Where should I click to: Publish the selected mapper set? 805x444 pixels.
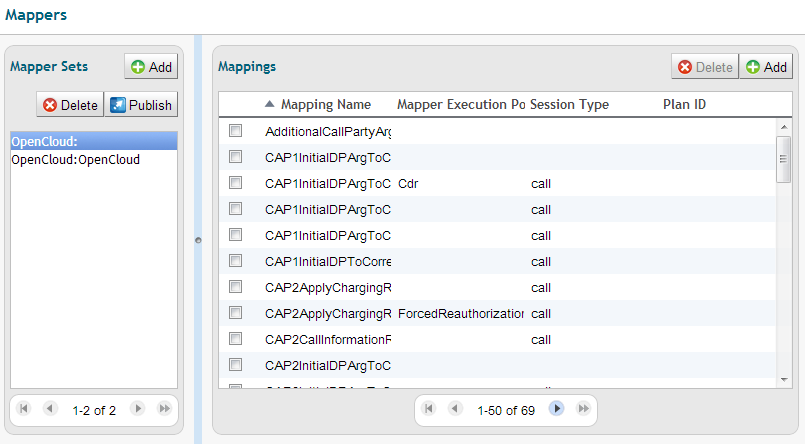141,105
